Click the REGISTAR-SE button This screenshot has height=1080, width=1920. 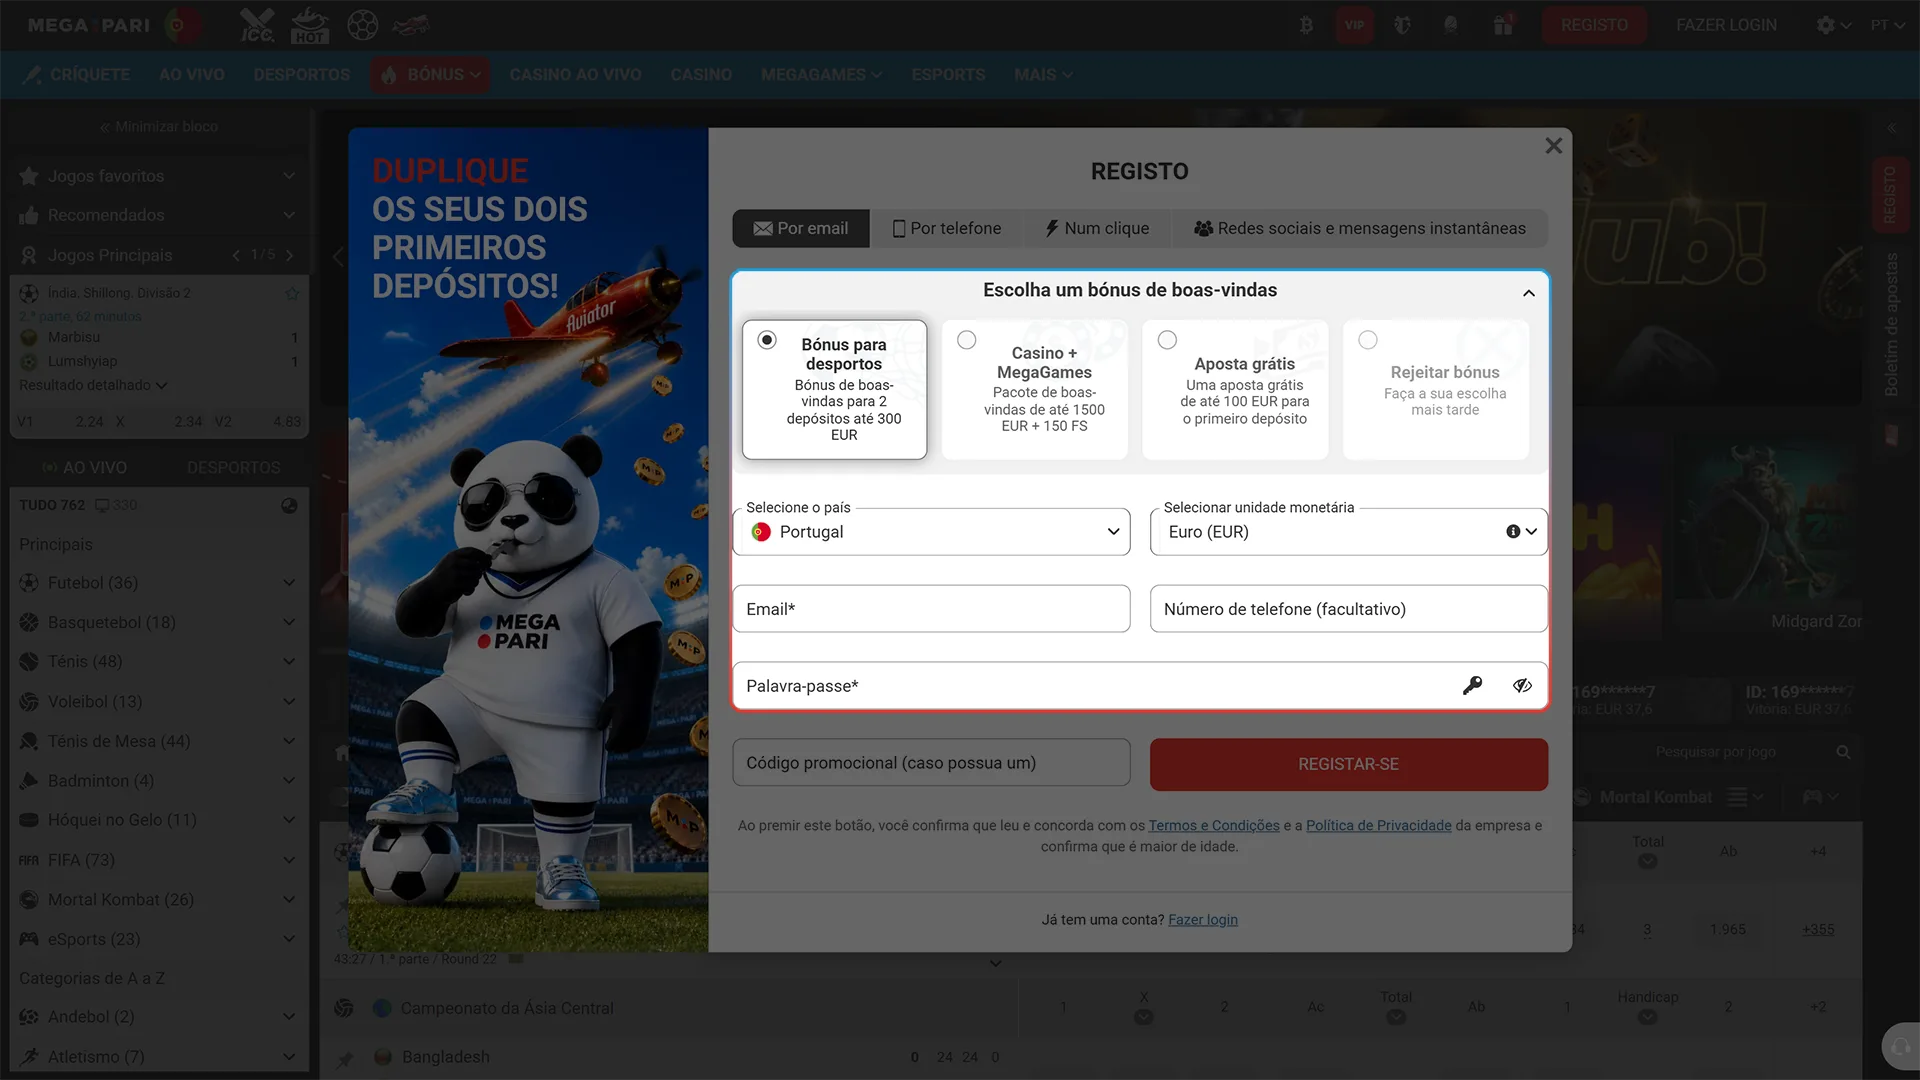(1349, 764)
